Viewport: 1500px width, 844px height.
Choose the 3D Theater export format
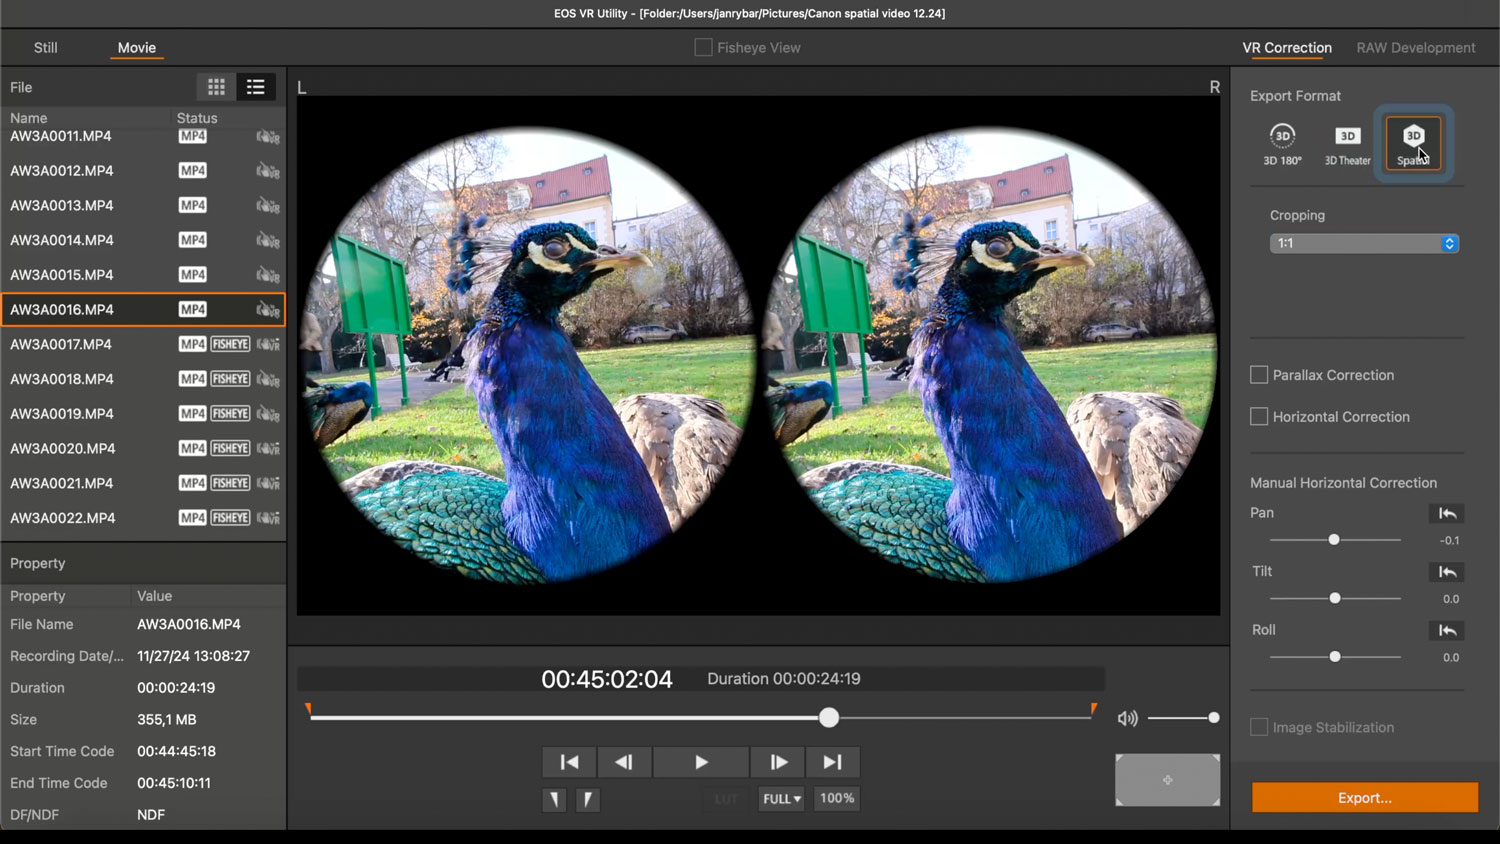click(1347, 143)
